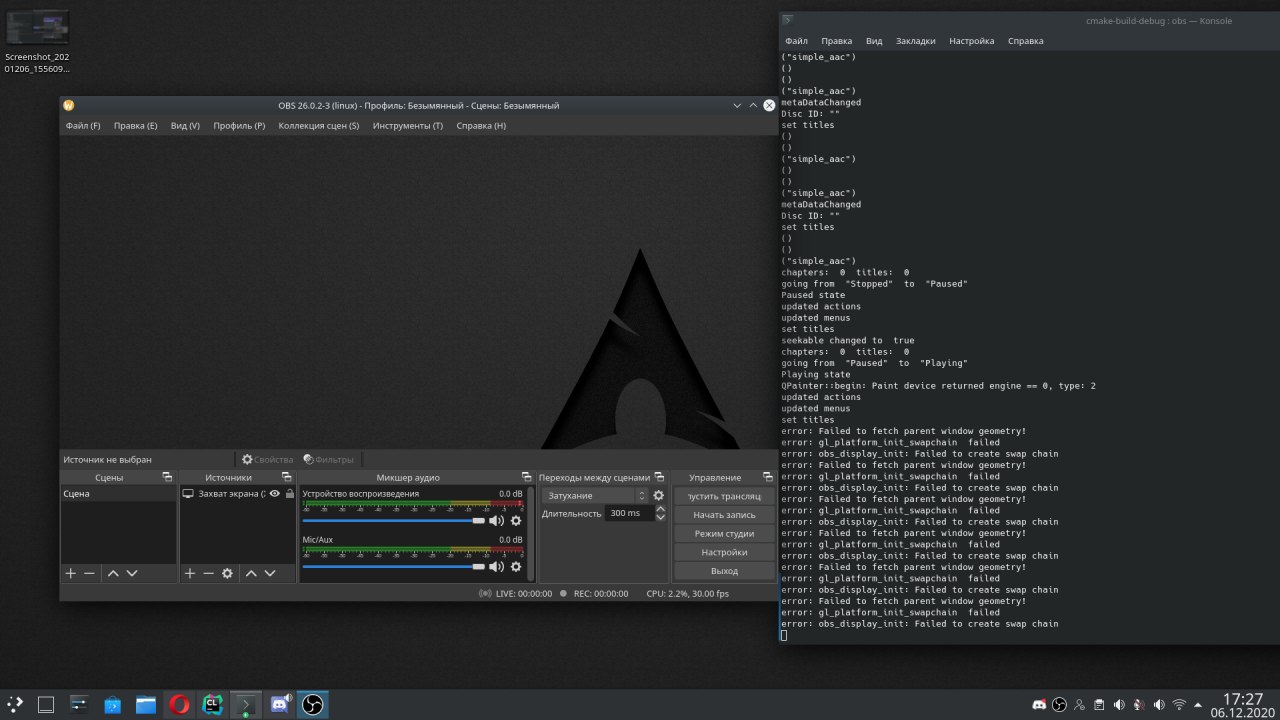Open the Коллекция сцен (S) menu

(x=319, y=126)
